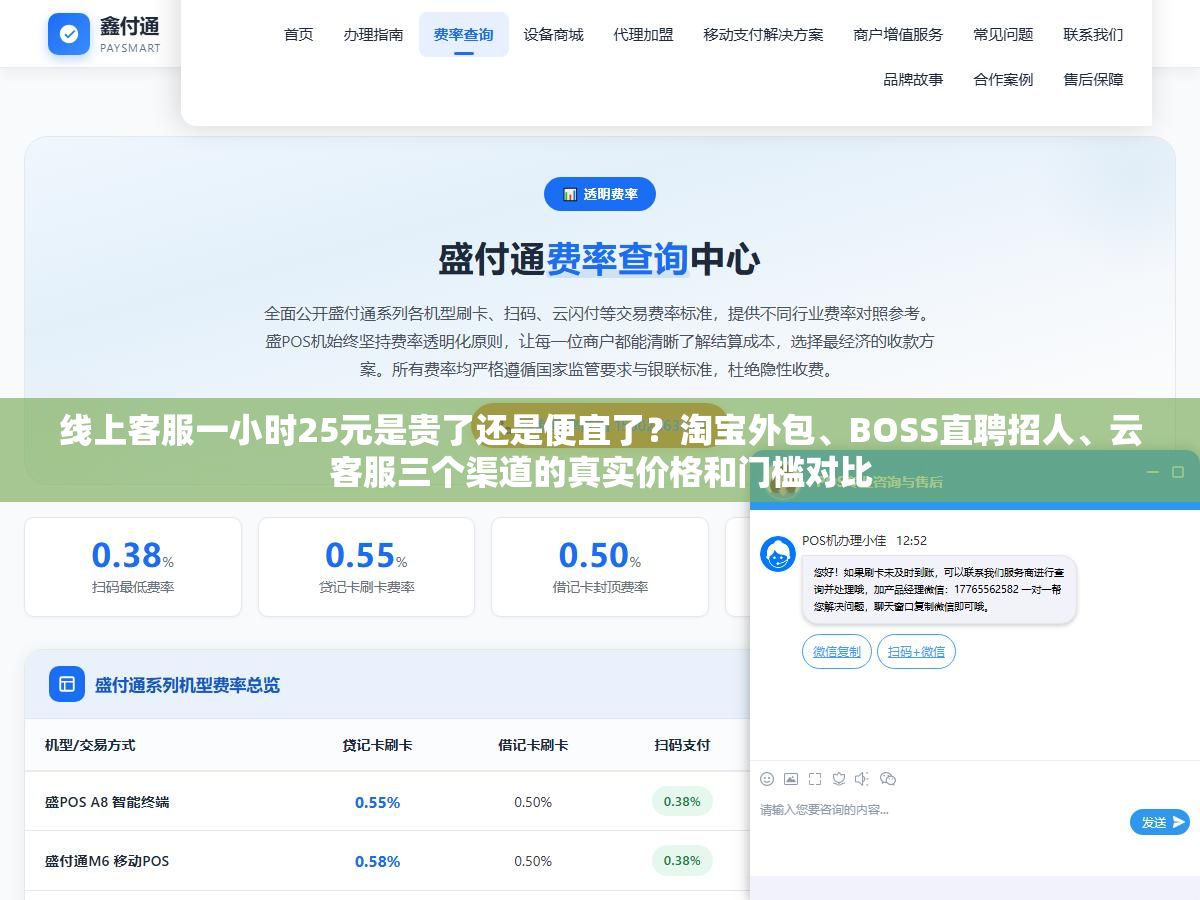Open the 办理指南 menu item
Image resolution: width=1200 pixels, height=900 pixels.
[373, 34]
